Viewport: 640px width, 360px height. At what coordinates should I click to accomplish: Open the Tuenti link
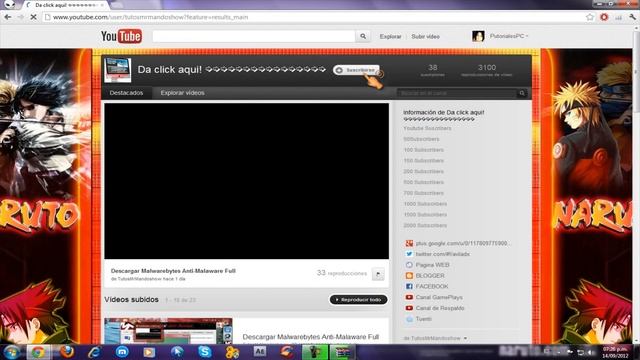pyautogui.click(x=423, y=319)
